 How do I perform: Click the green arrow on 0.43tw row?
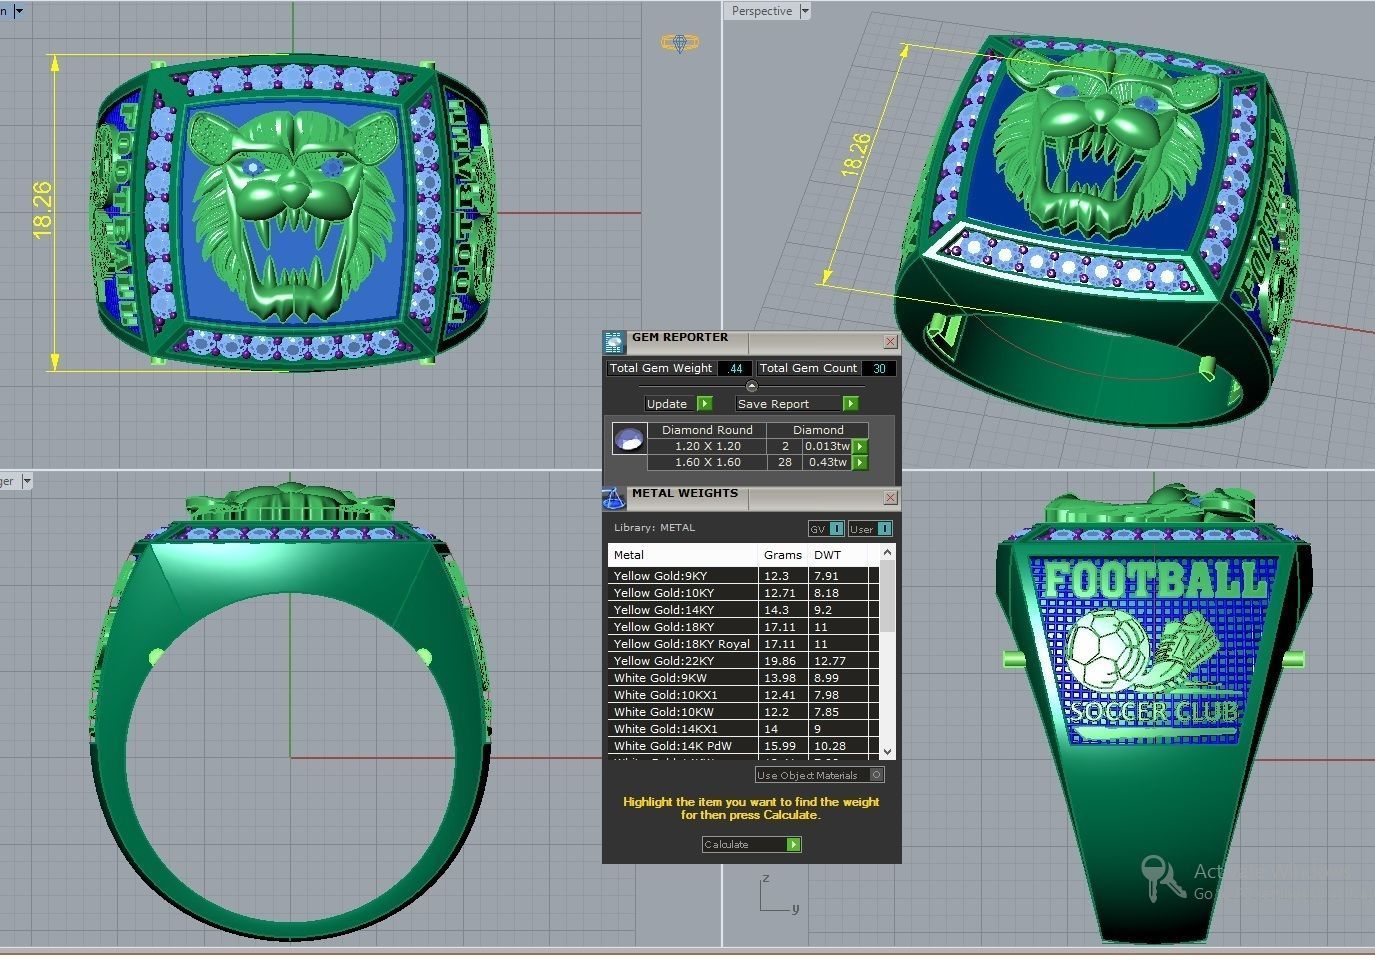[x=860, y=462]
